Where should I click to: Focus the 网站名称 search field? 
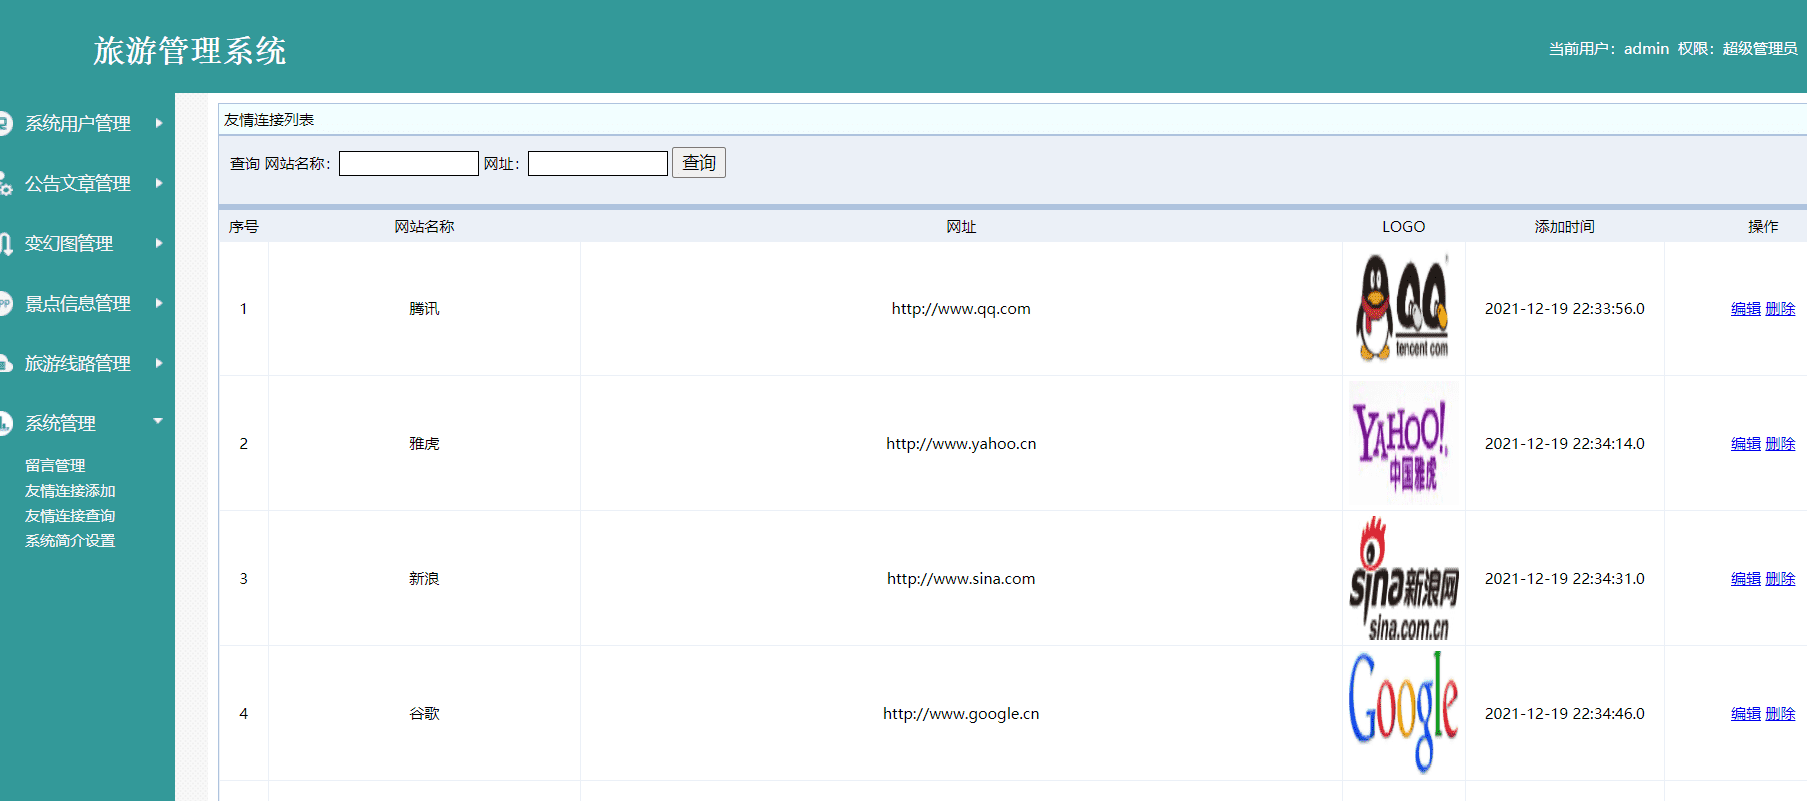click(409, 163)
